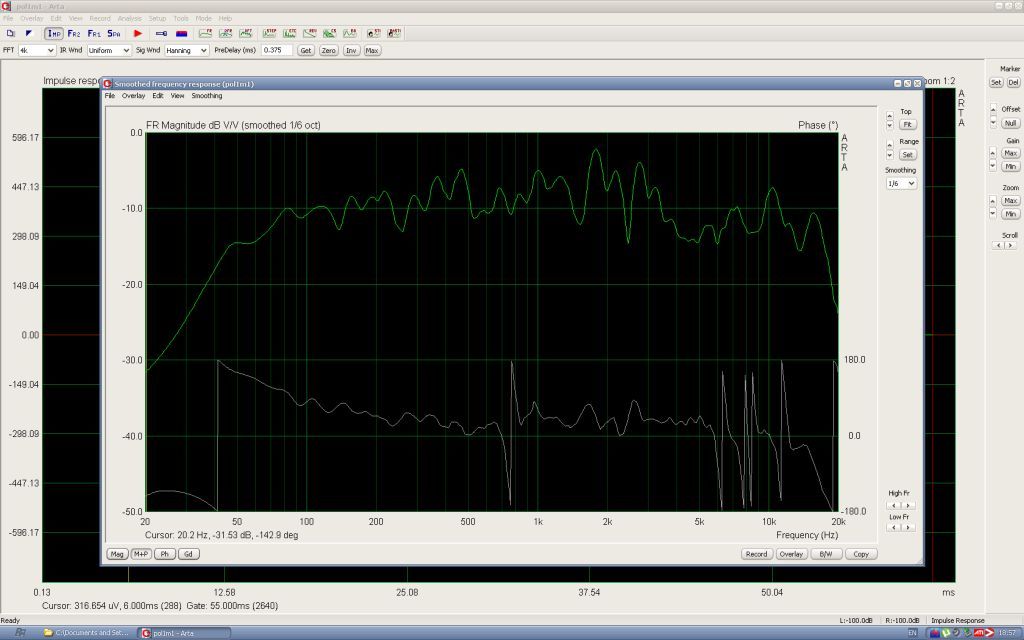Click the Record button in response window

756,554
